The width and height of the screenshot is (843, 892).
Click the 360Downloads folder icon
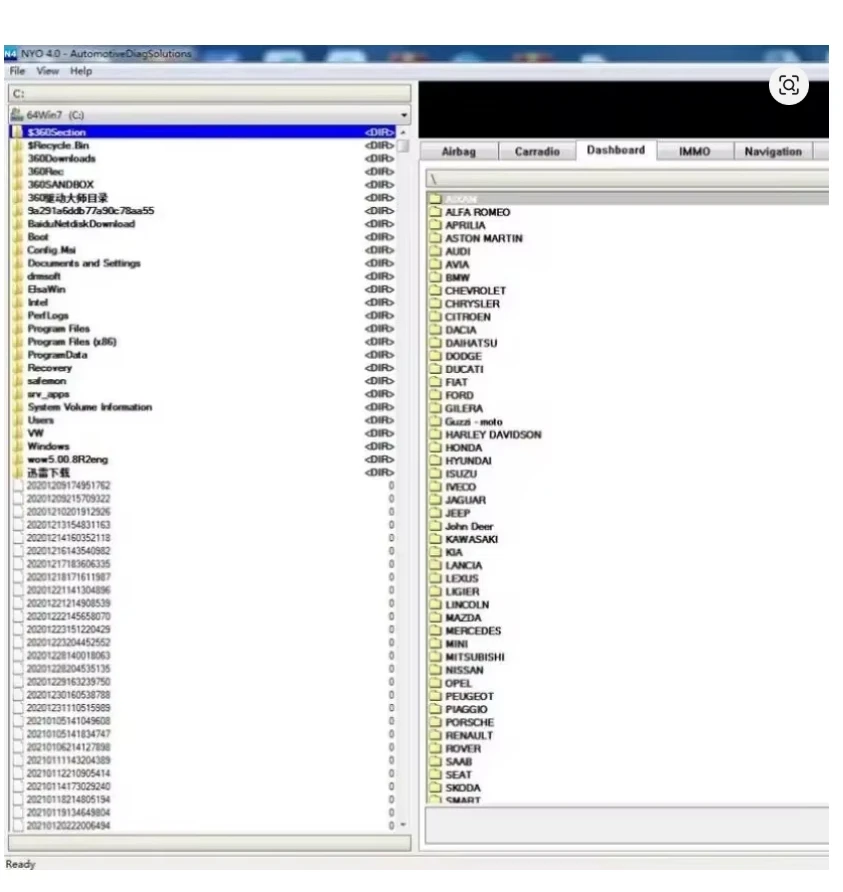point(18,159)
